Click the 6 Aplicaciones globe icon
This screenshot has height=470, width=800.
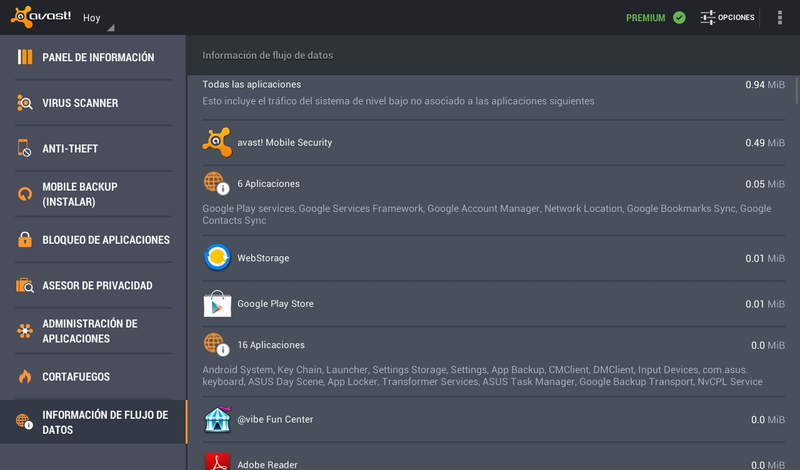pos(216,183)
